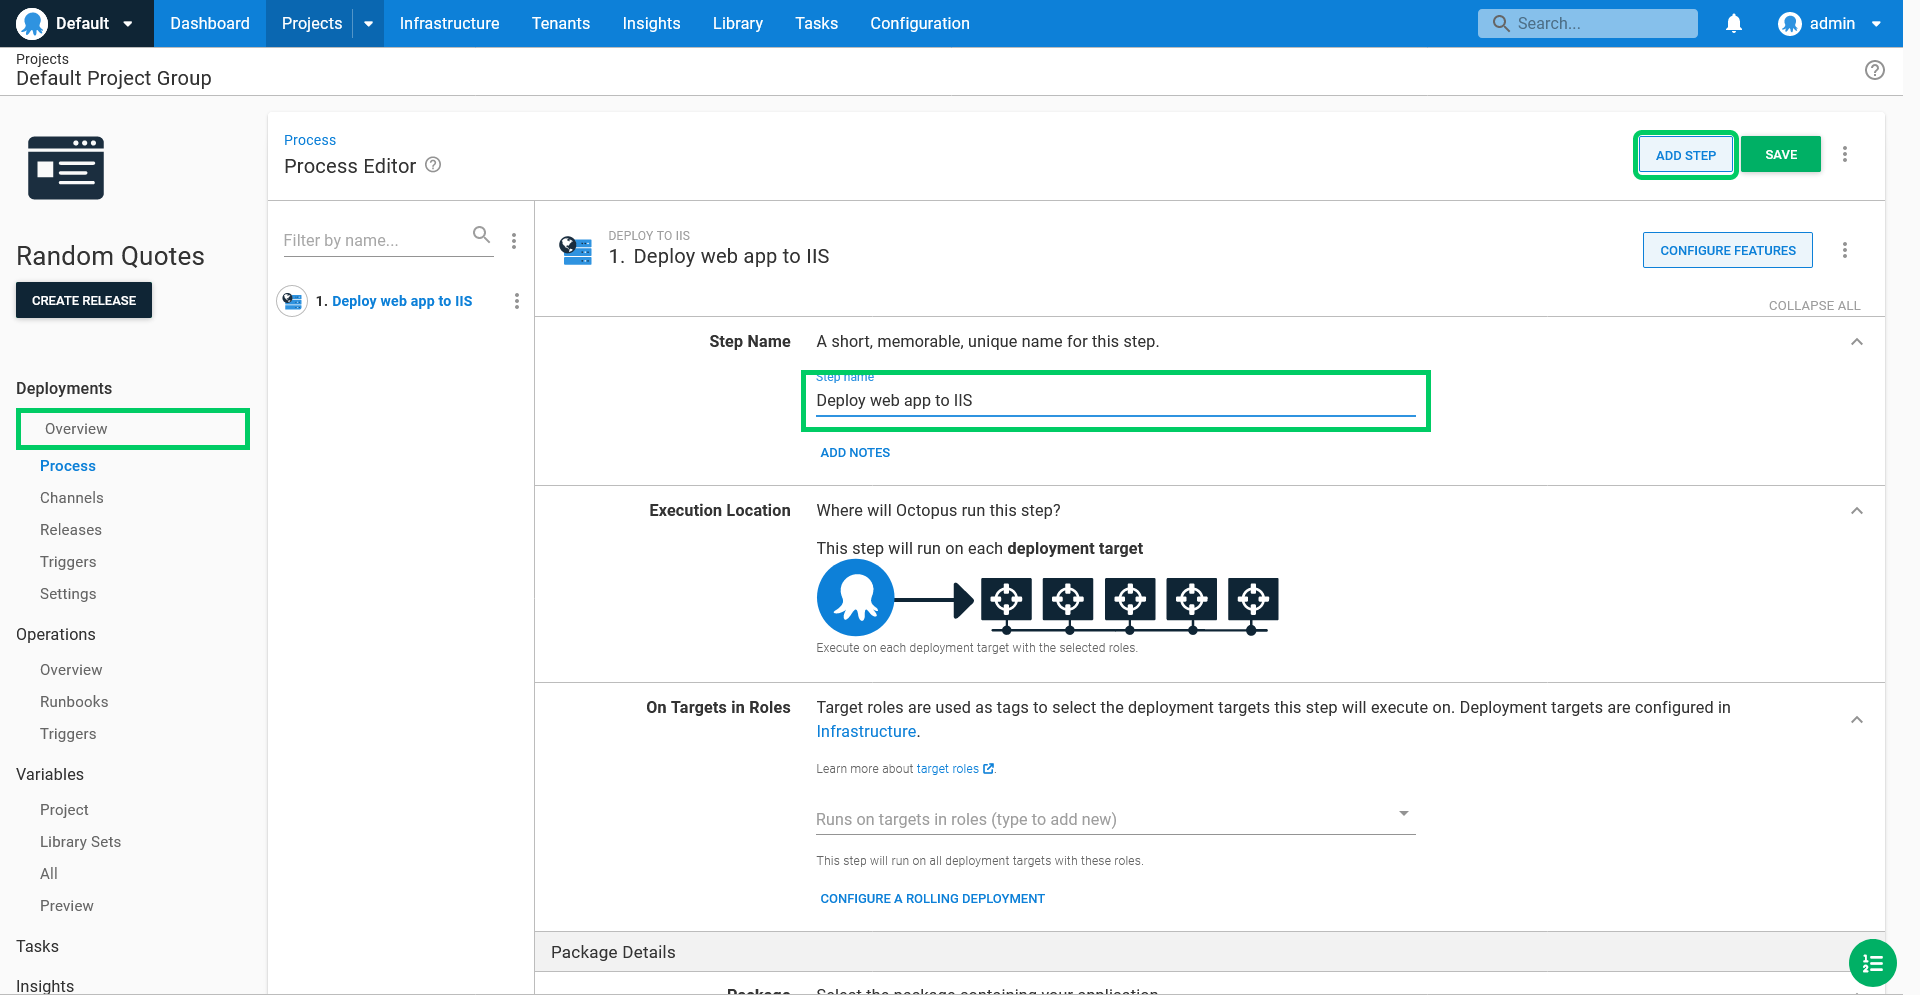Open the floating green checklist button
The image size is (1920, 995).
(x=1873, y=964)
